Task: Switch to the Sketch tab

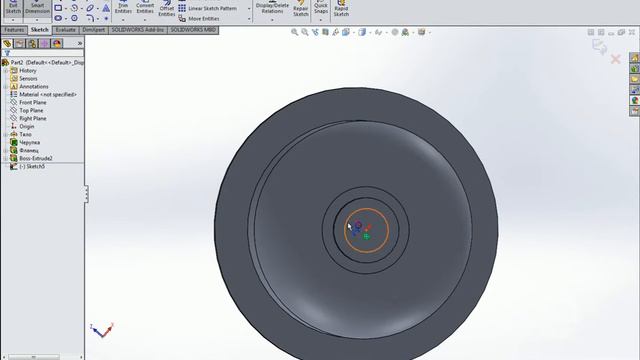Action: pos(40,30)
